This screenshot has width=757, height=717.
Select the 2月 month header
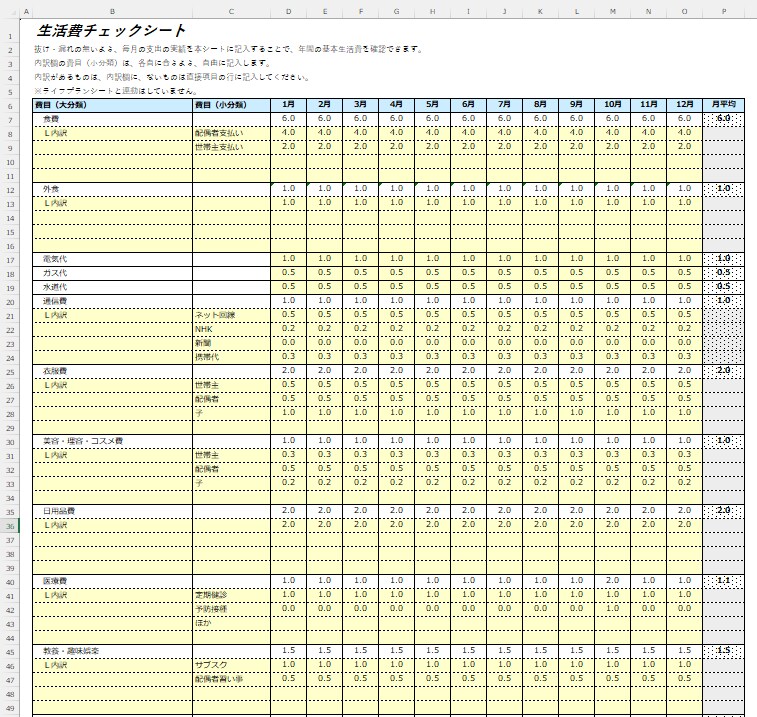coord(324,105)
